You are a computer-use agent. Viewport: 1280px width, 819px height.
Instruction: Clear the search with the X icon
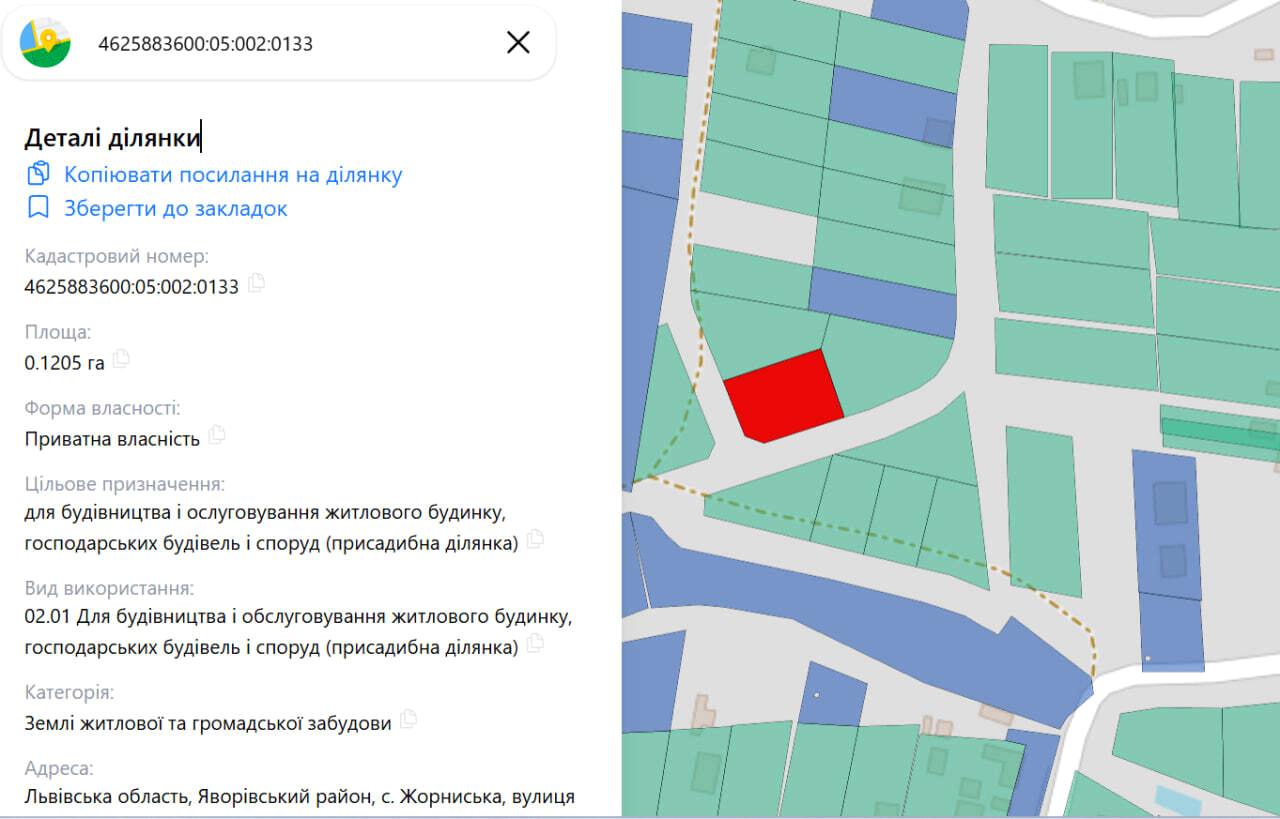tap(518, 42)
